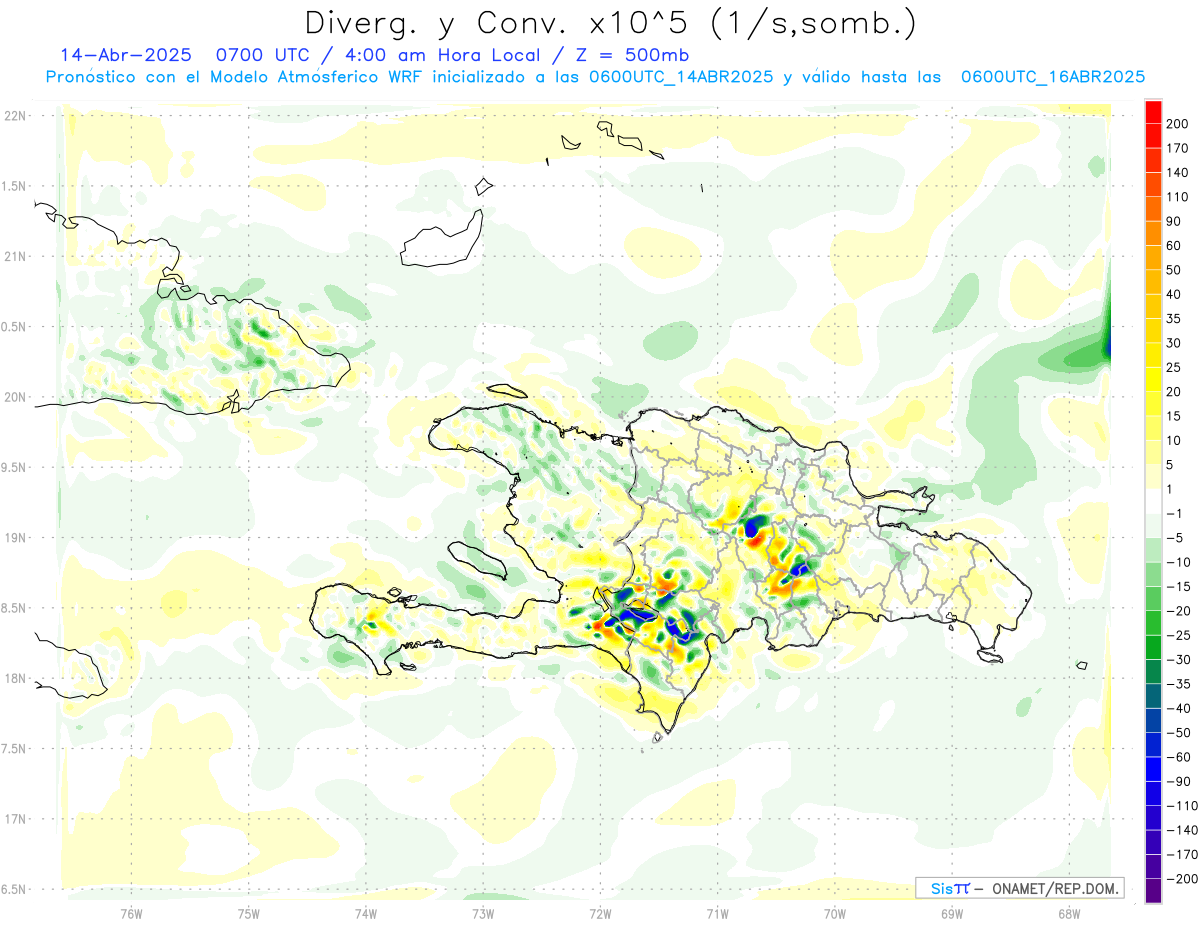Click the "0.5N" latitude axis label

(x=14, y=327)
